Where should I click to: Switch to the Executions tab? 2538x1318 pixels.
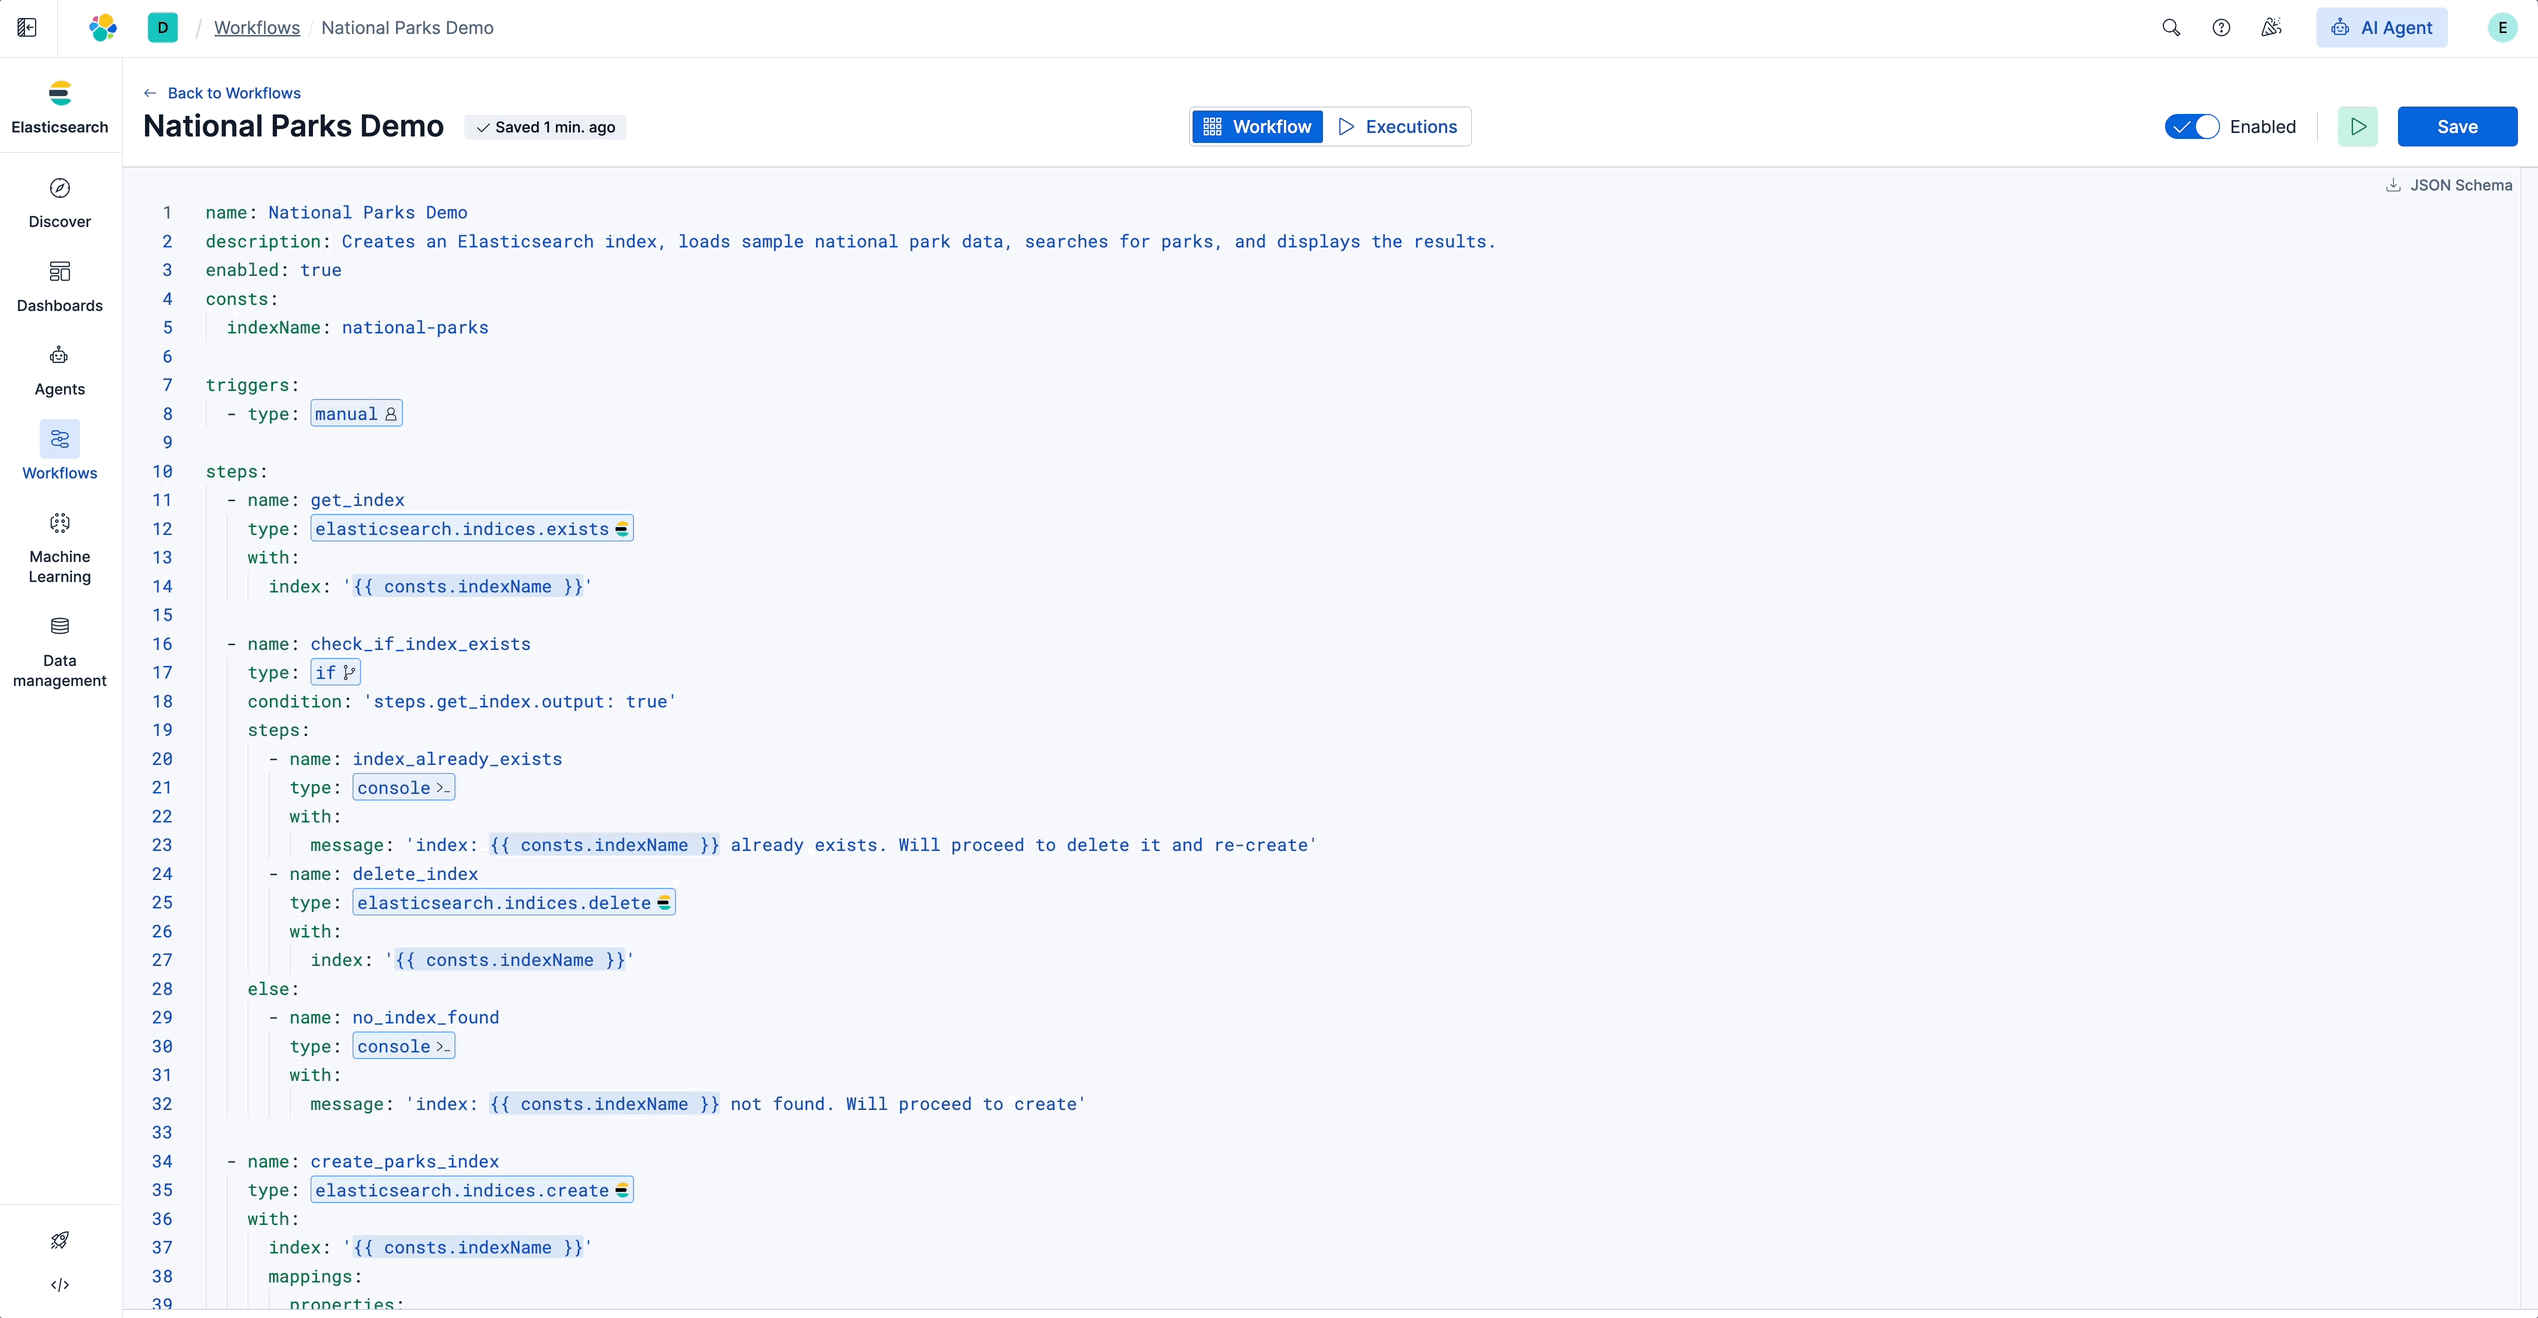point(1397,127)
